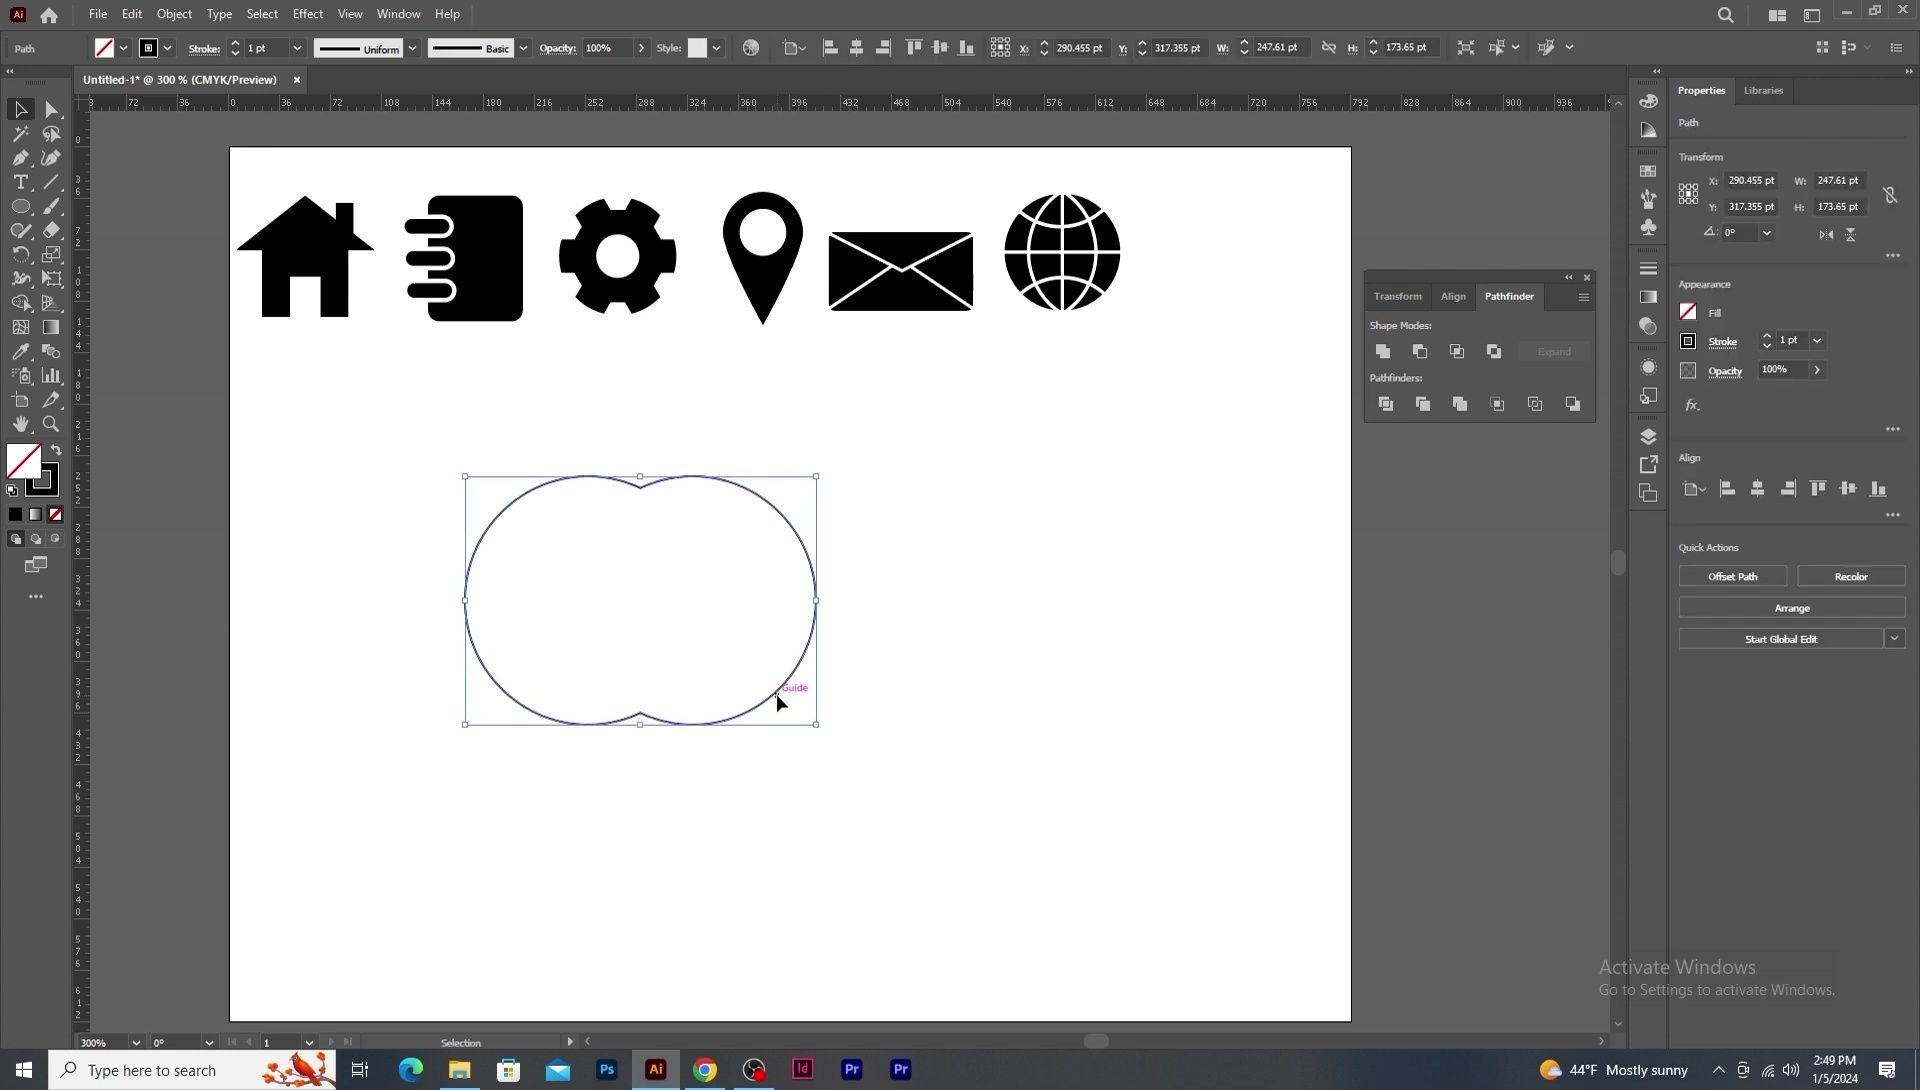The width and height of the screenshot is (1920, 1090).
Task: Switch to the Transform panel tab
Action: [1397, 296]
